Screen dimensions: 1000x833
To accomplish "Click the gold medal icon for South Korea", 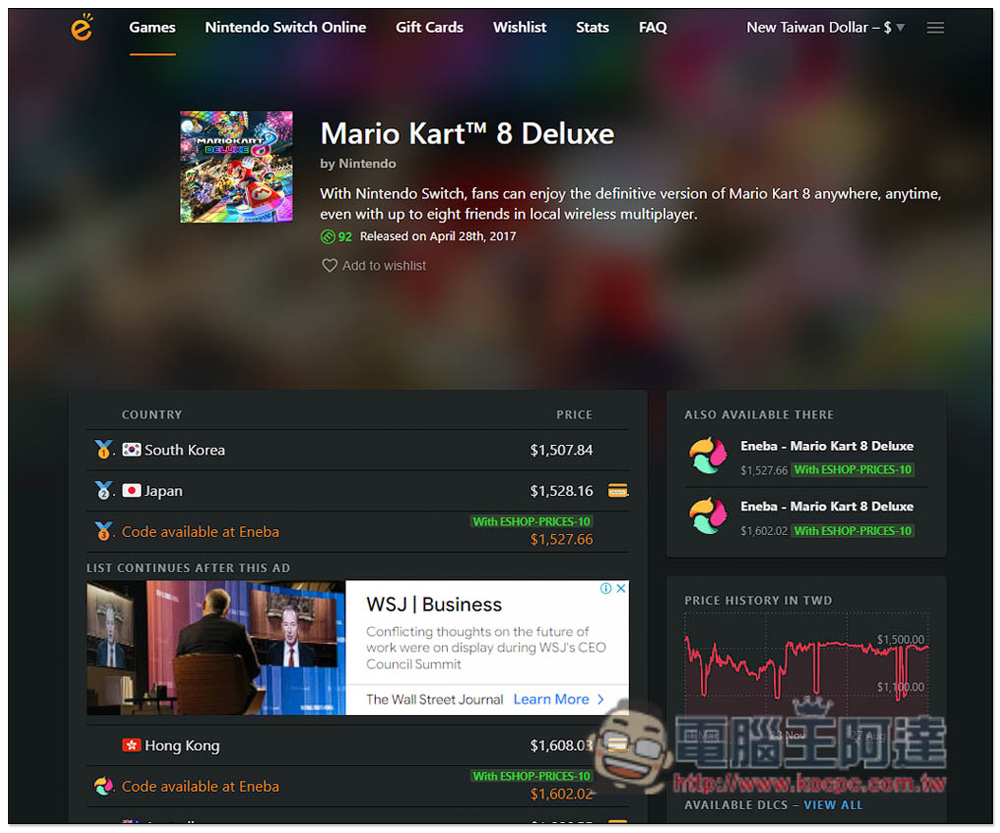I will (103, 449).
